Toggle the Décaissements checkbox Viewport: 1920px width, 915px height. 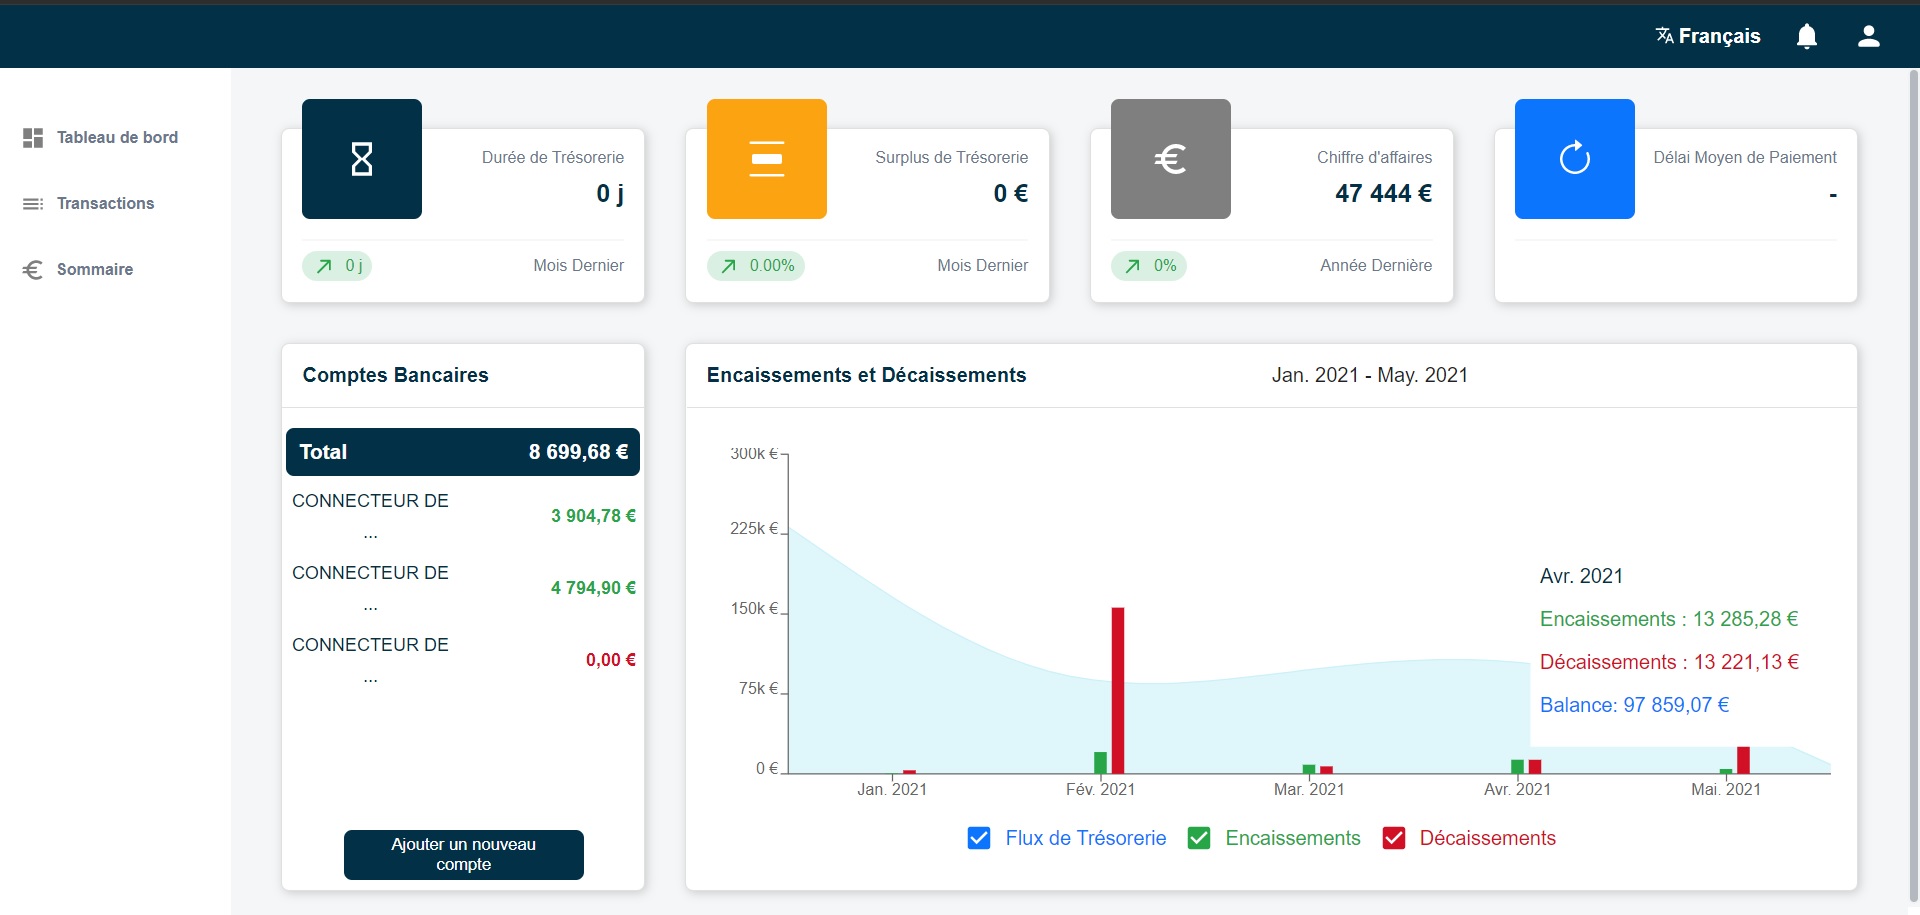[1394, 838]
